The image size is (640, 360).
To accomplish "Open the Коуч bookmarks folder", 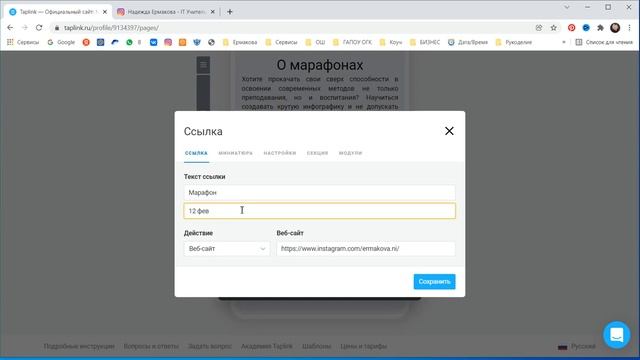I will [x=391, y=42].
